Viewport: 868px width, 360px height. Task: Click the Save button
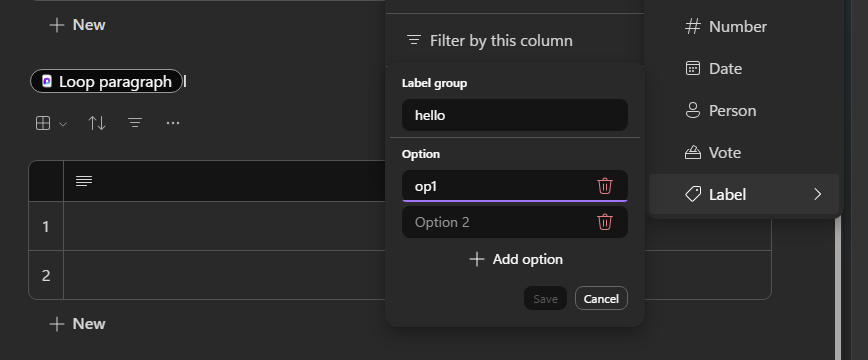pos(545,299)
